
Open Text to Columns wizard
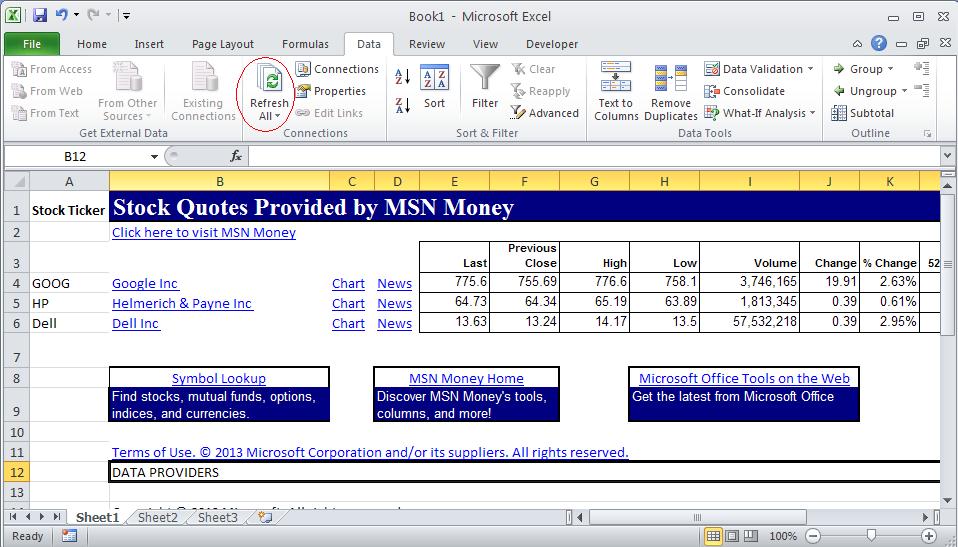coord(616,92)
